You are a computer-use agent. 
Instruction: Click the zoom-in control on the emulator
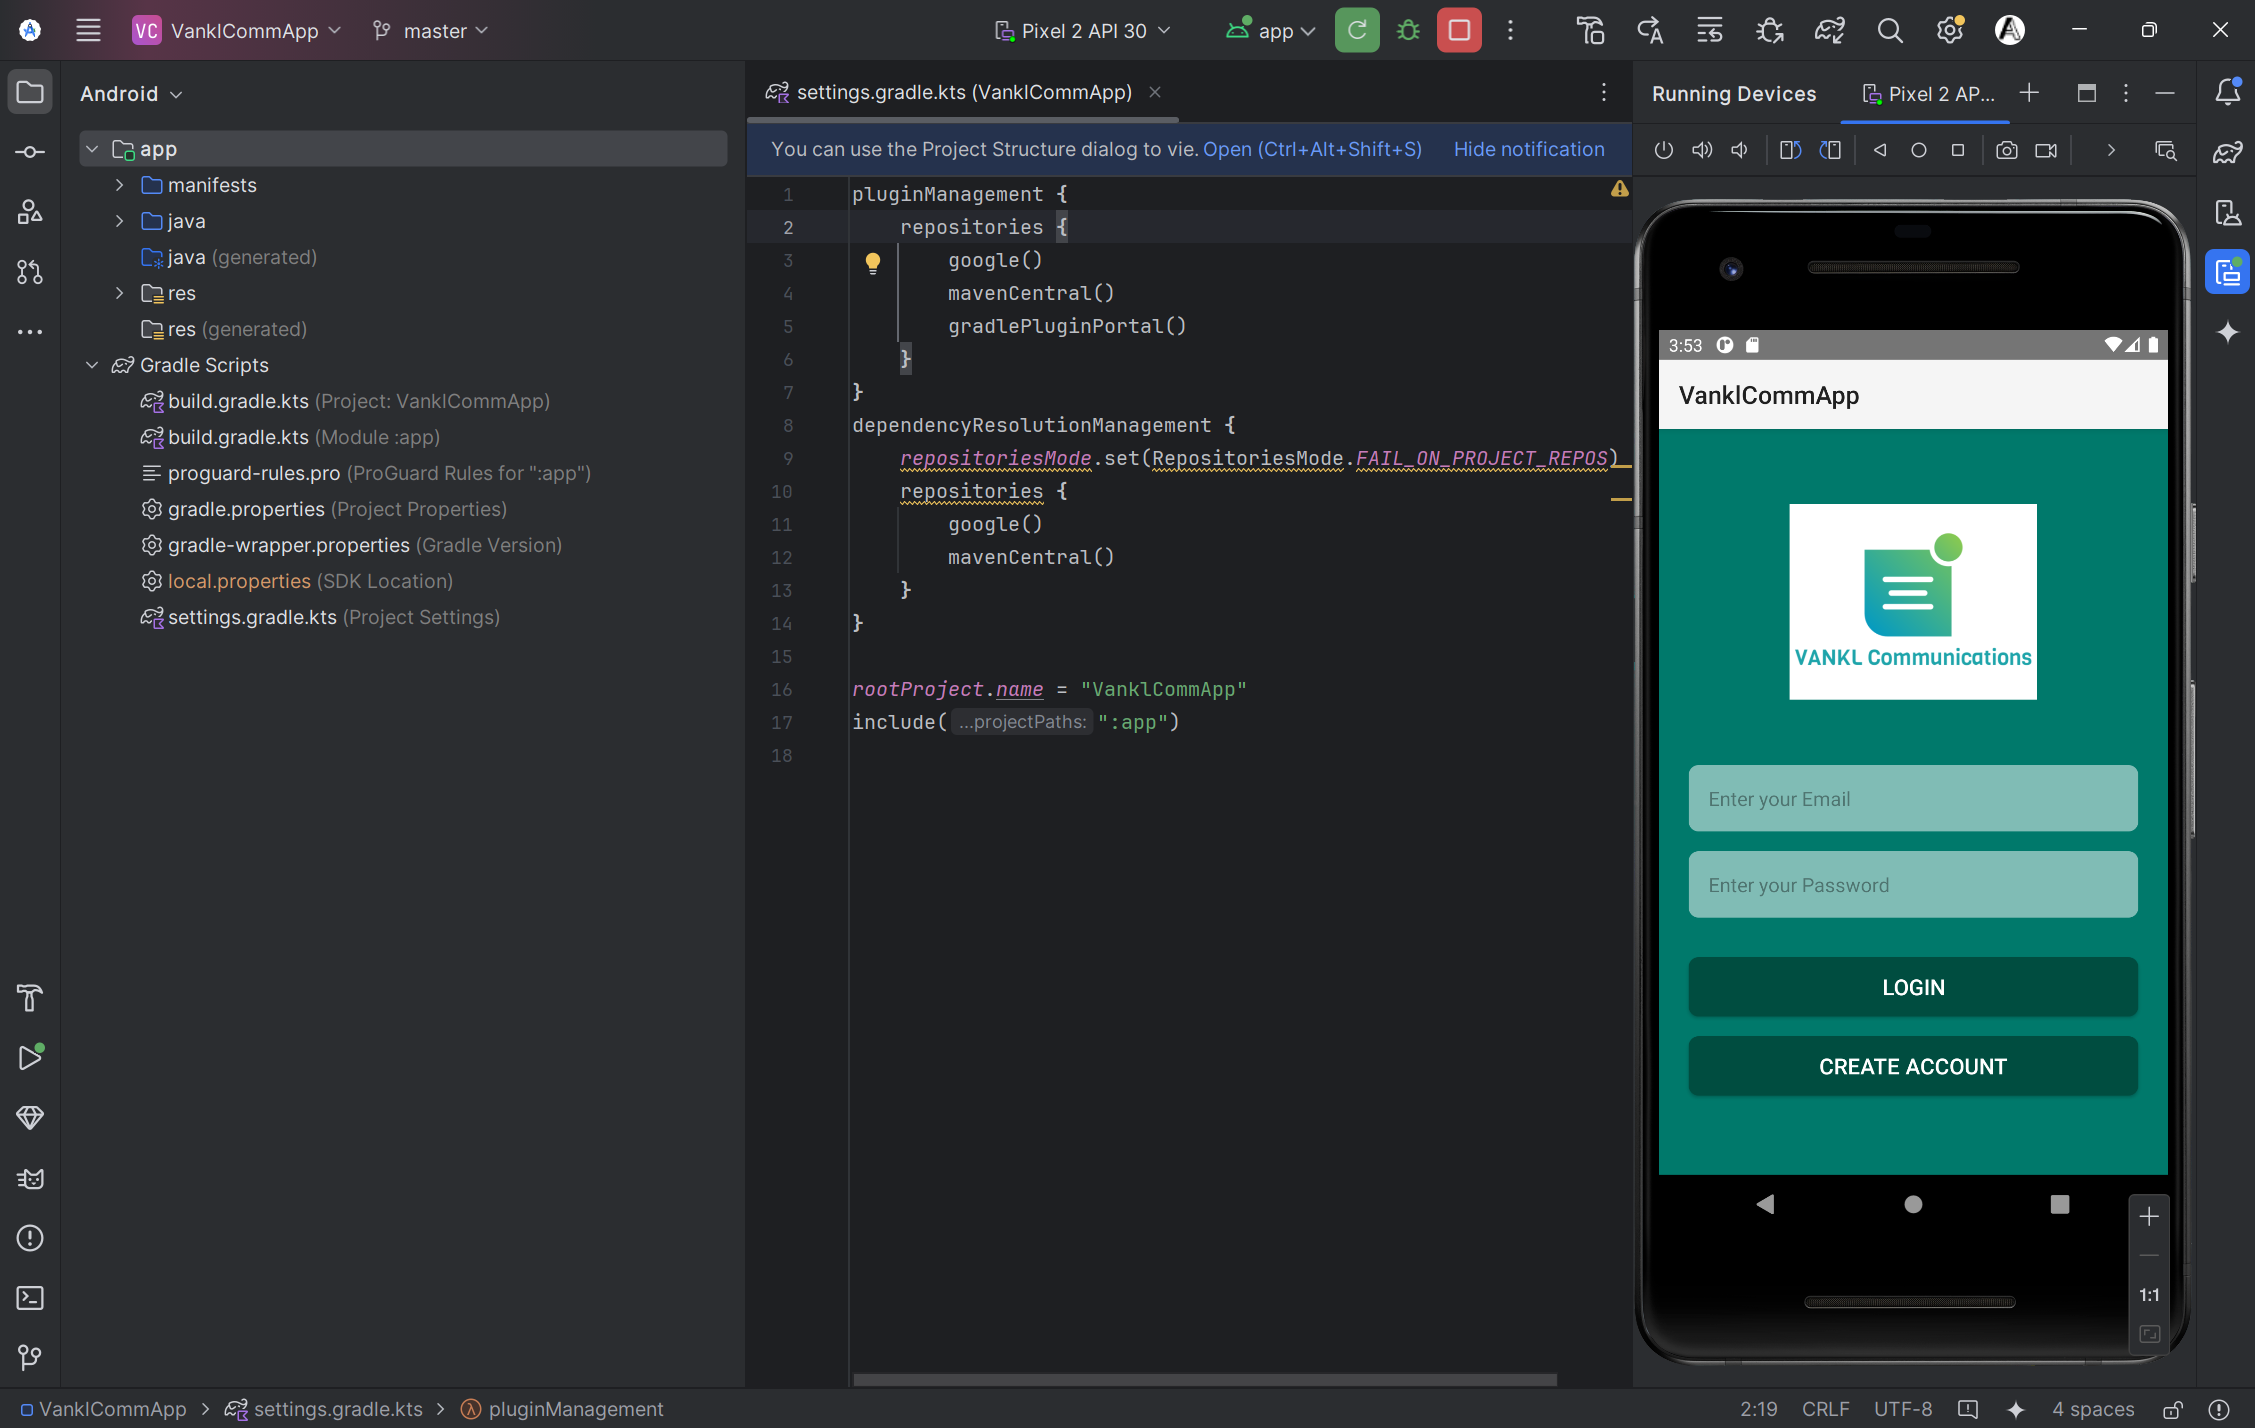(2150, 1216)
